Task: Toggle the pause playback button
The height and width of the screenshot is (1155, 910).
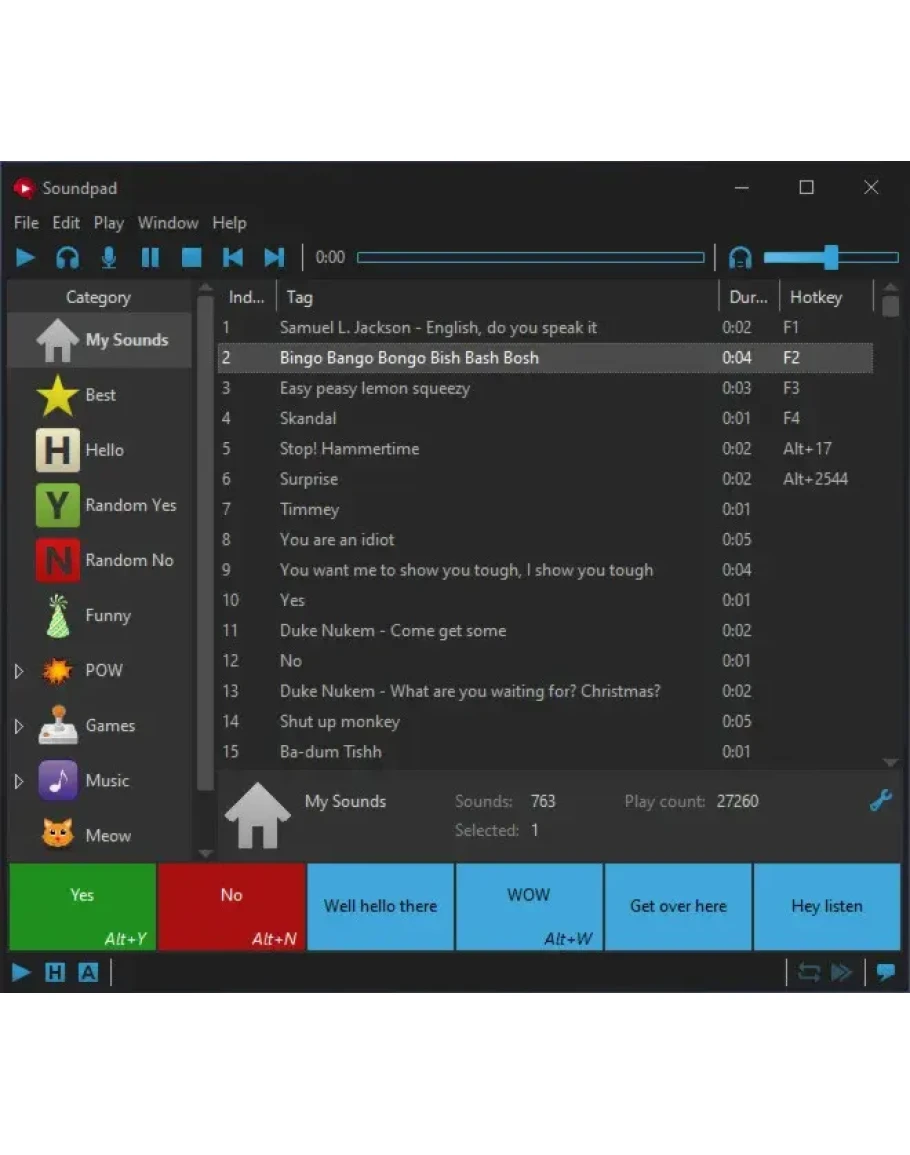Action: point(150,258)
